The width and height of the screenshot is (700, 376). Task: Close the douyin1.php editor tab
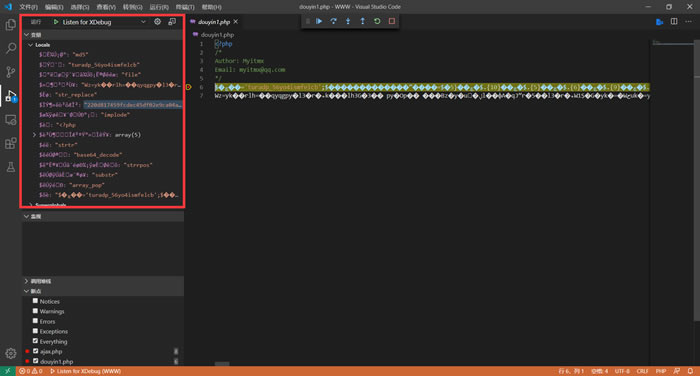tap(236, 21)
